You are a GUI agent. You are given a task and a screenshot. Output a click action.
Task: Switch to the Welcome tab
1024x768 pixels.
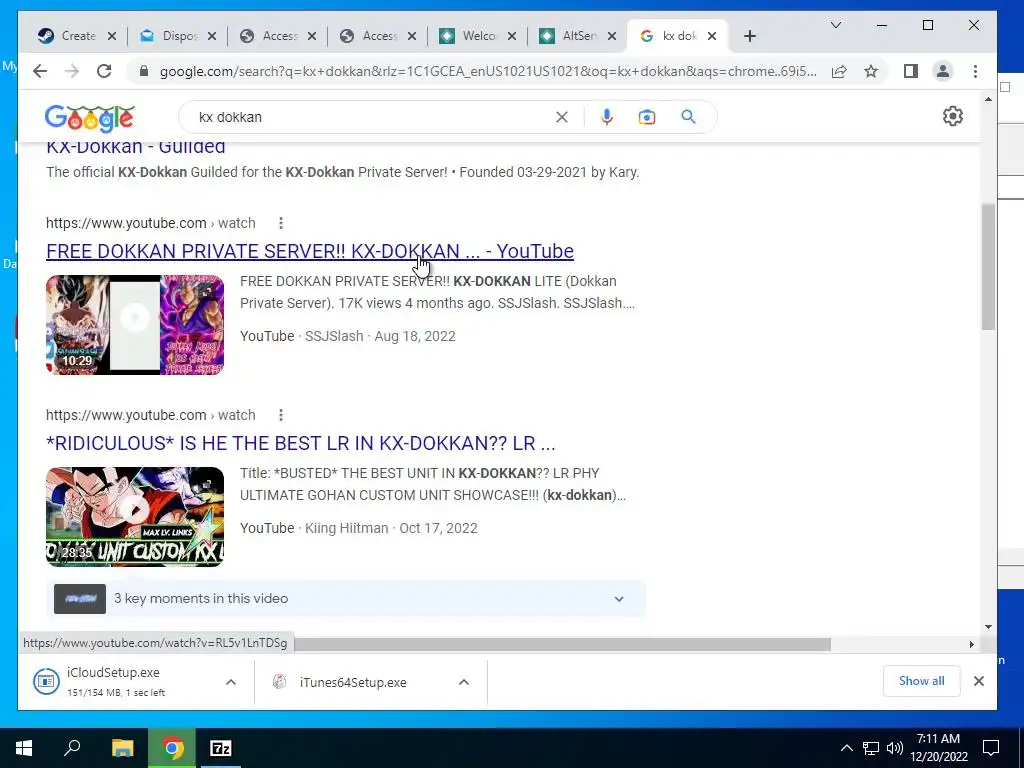pyautogui.click(x=476, y=36)
